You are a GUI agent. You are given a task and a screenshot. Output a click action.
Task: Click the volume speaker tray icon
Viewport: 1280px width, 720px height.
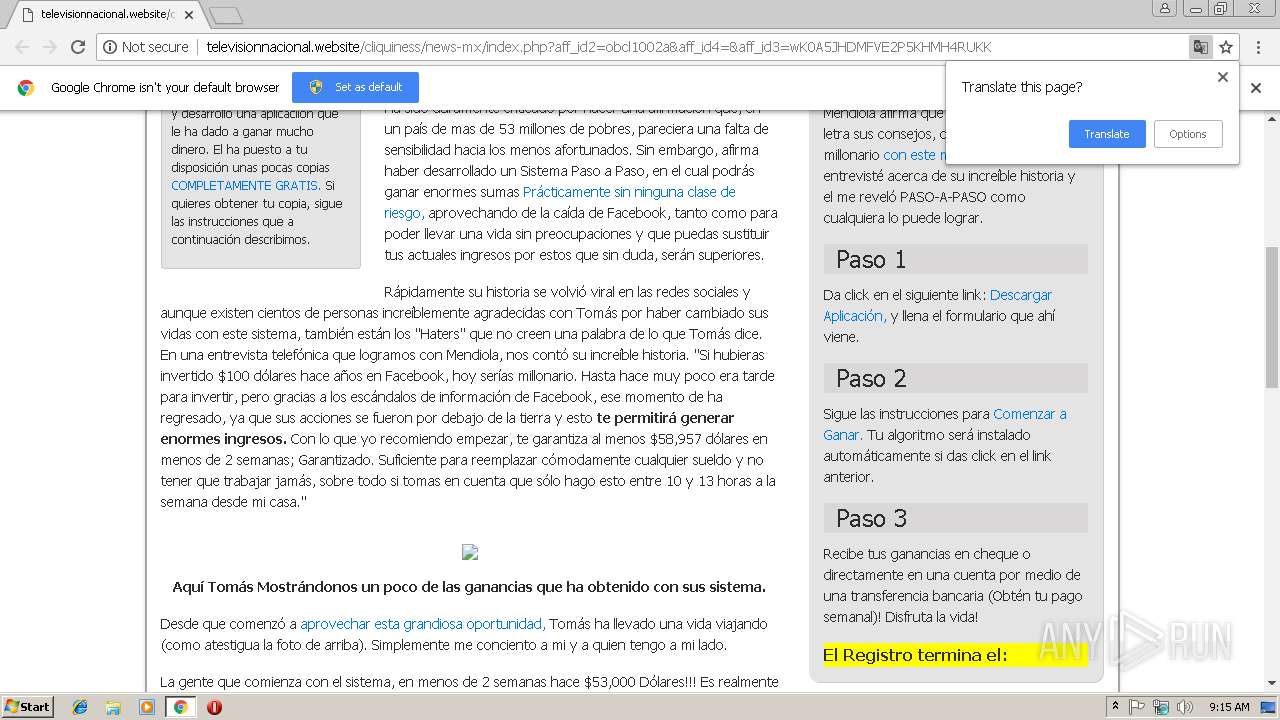pos(1185,707)
